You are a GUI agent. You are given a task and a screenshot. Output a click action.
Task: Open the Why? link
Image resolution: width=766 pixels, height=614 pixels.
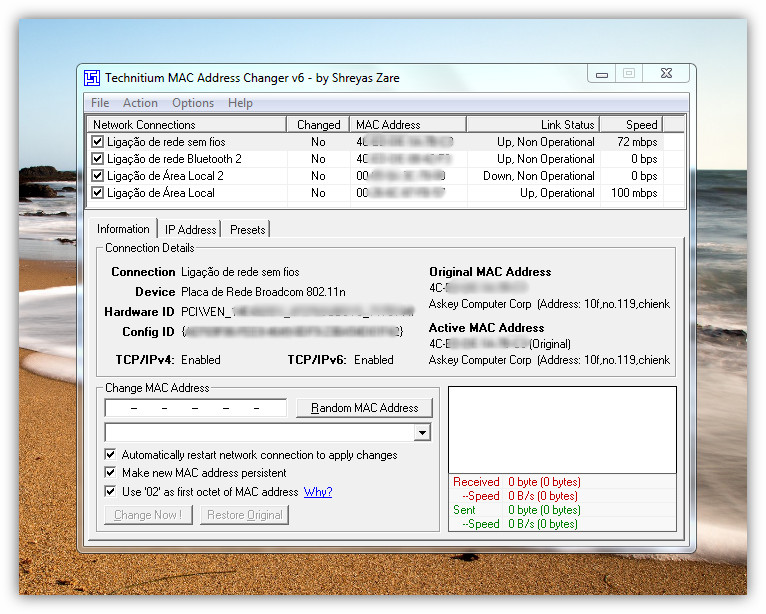318,492
